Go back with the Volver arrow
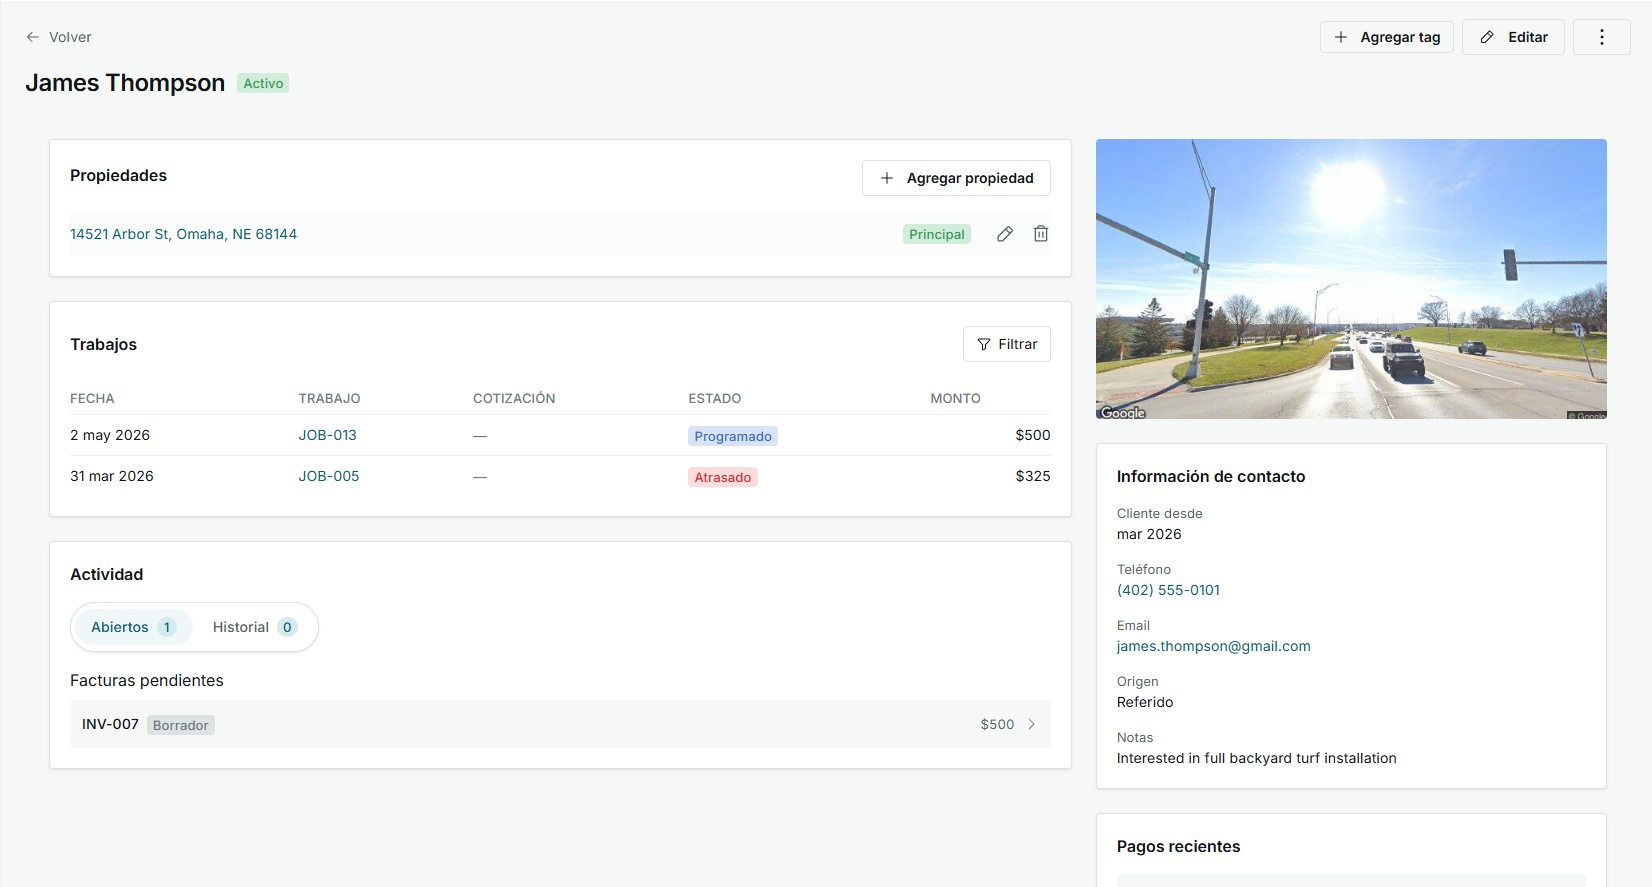 tap(58, 37)
